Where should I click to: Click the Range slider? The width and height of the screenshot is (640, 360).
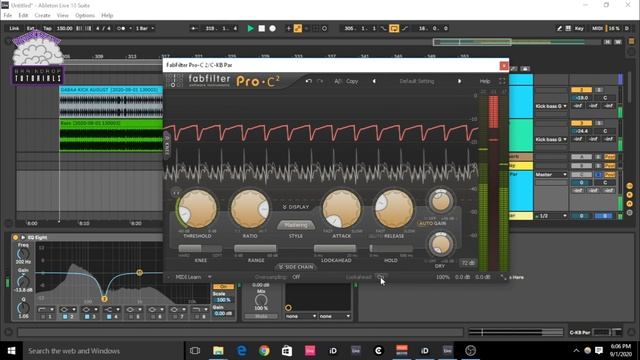click(x=256, y=248)
